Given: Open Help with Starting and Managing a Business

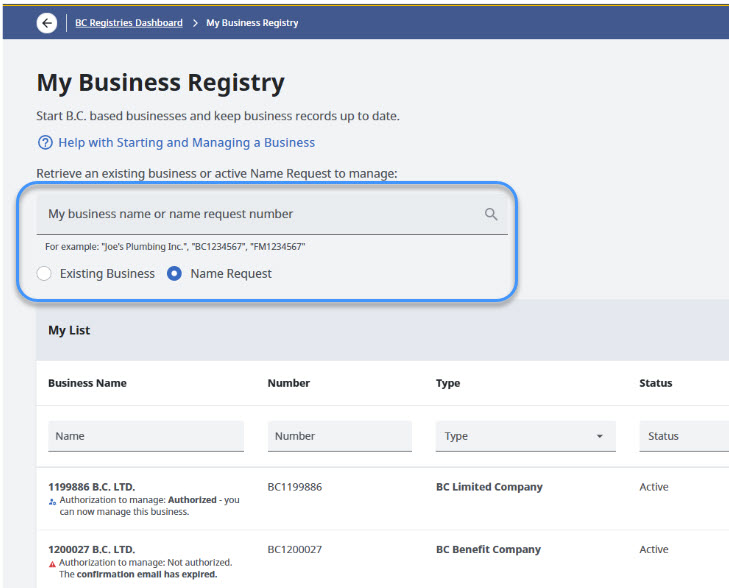Looking at the screenshot, I should point(186,143).
